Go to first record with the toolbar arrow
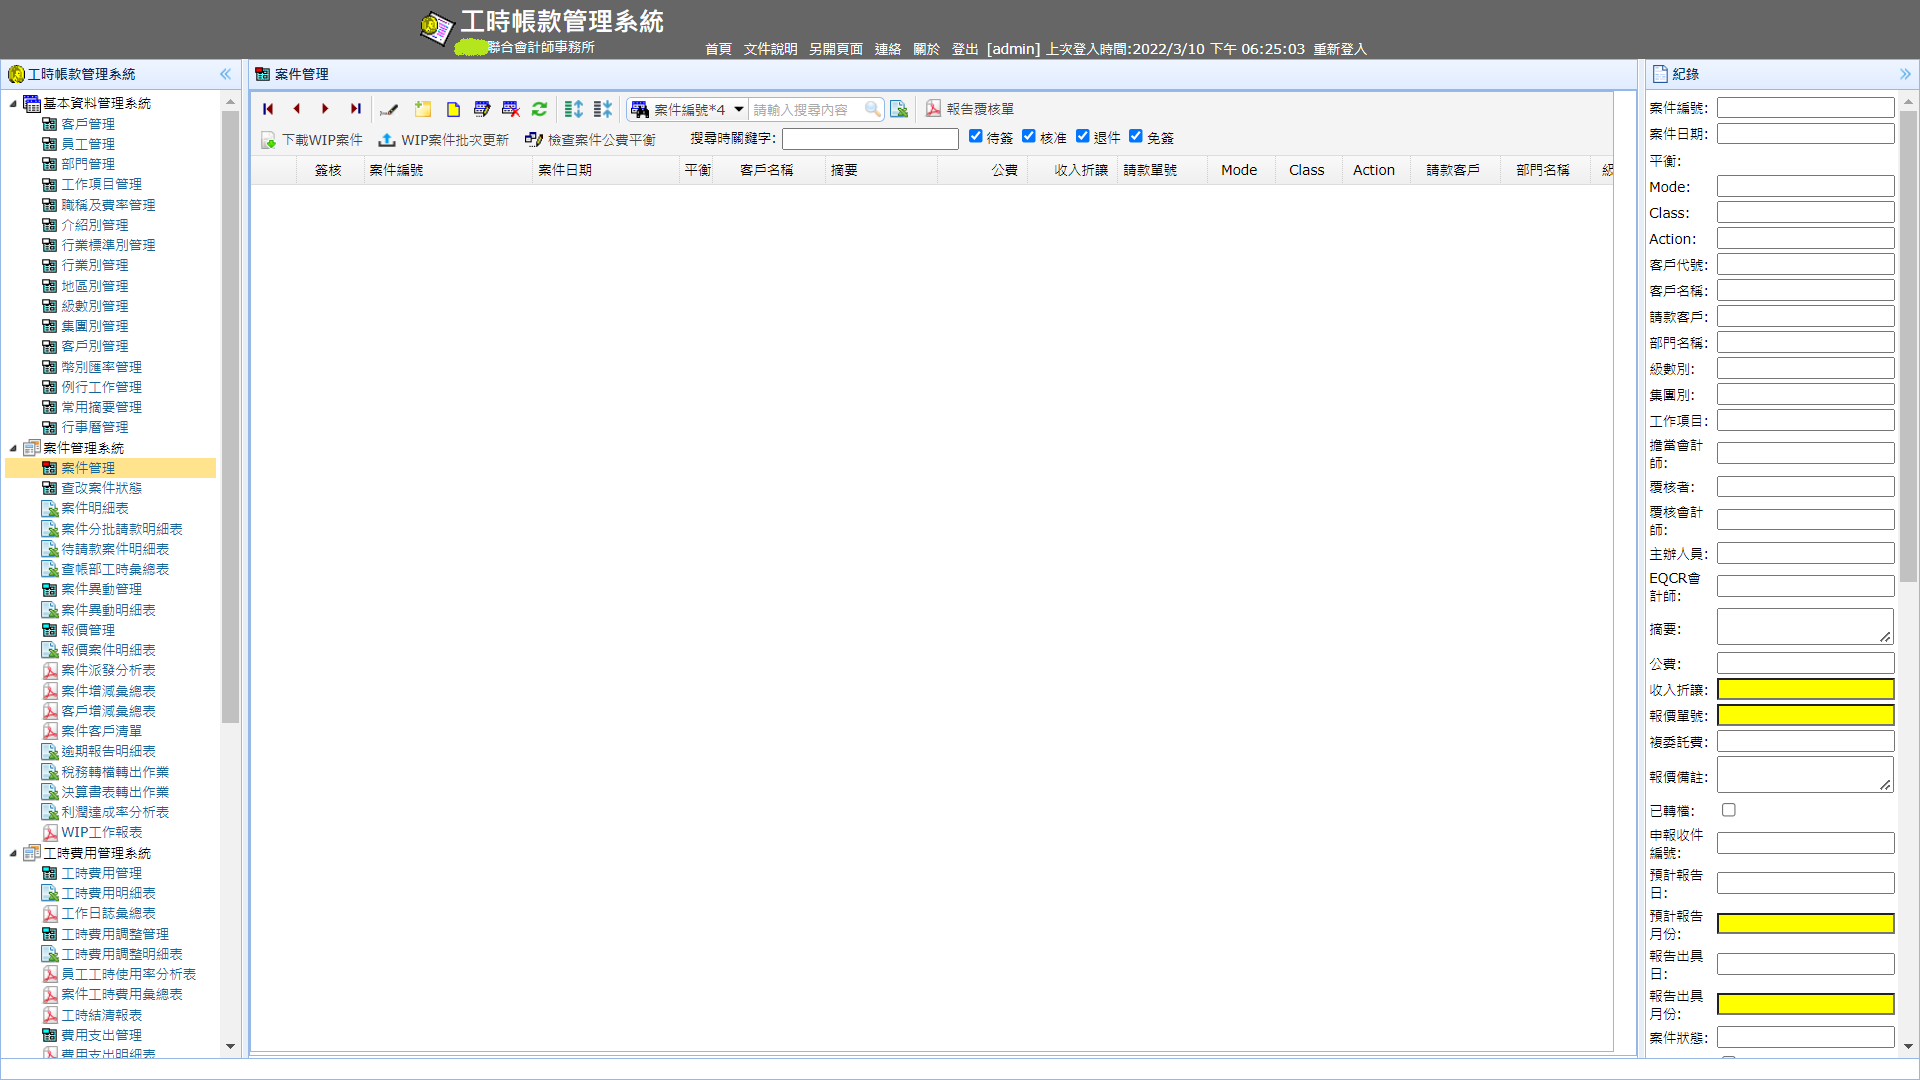Screen dimensions: 1920x1080 click(268, 109)
